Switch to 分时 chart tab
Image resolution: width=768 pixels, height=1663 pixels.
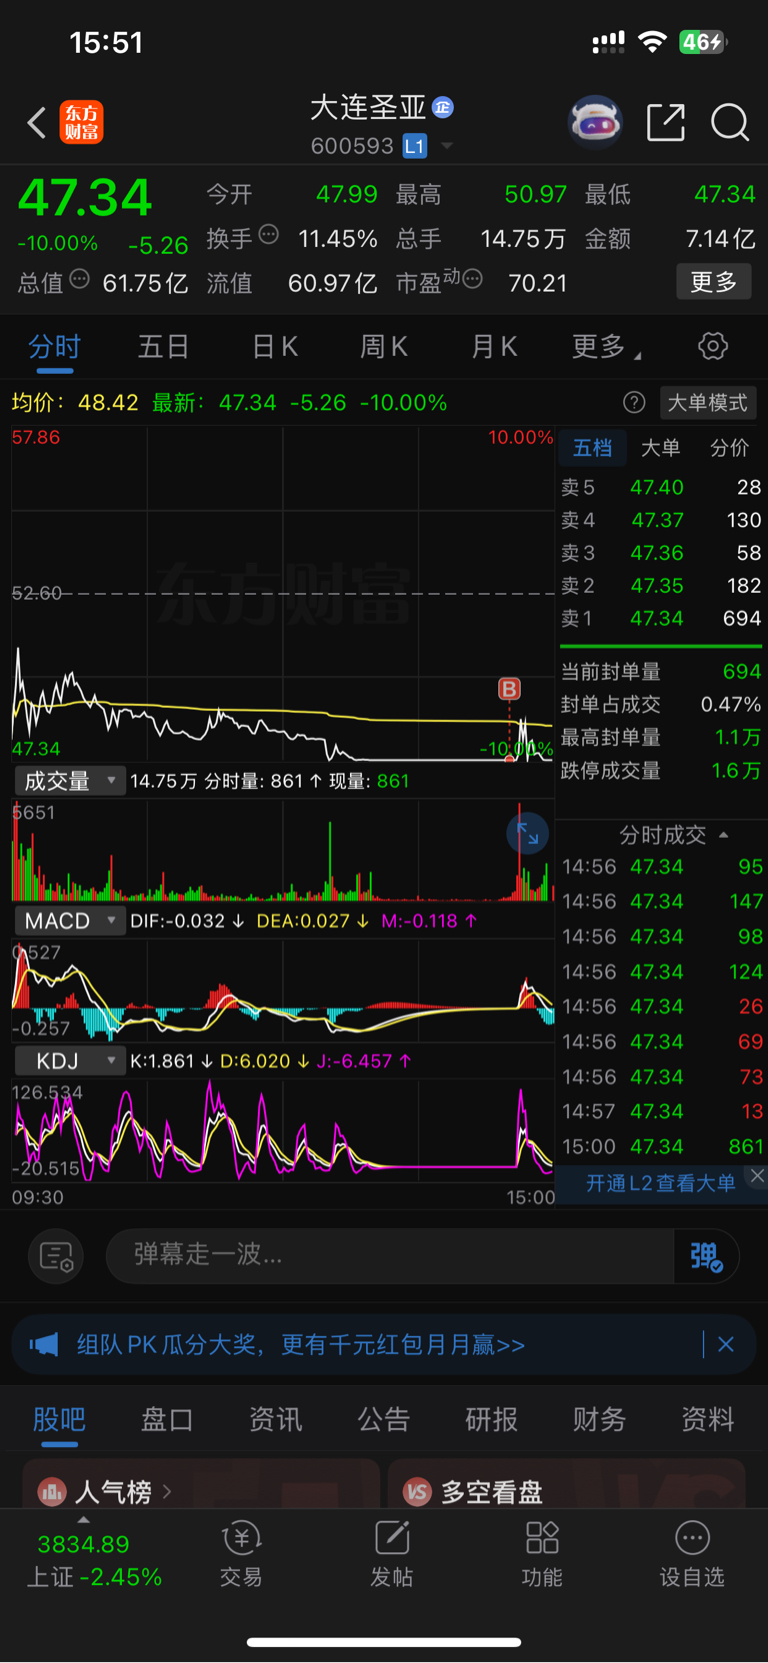[55, 347]
